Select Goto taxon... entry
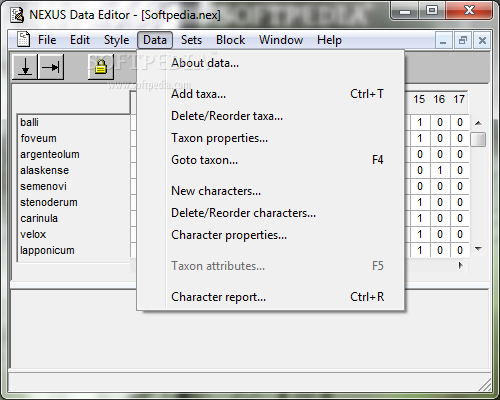500x400 pixels. point(271,160)
